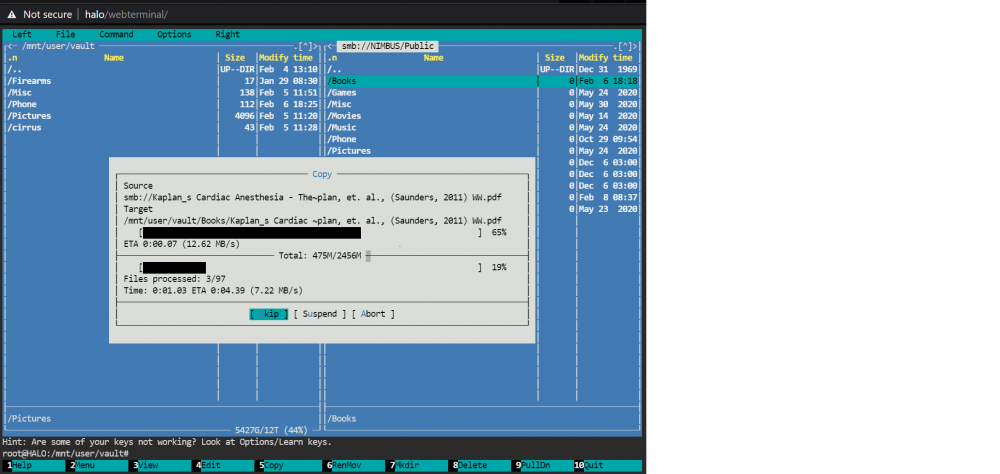Screen dimensions: 1000x474
Task: Sort left panel by Name column header
Action: [114, 57]
